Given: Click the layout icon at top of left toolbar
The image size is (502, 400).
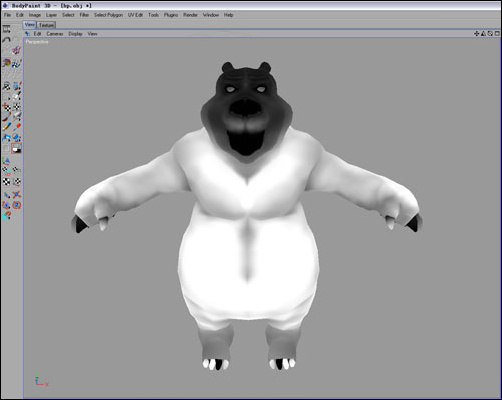Looking at the screenshot, I should click(6, 29).
